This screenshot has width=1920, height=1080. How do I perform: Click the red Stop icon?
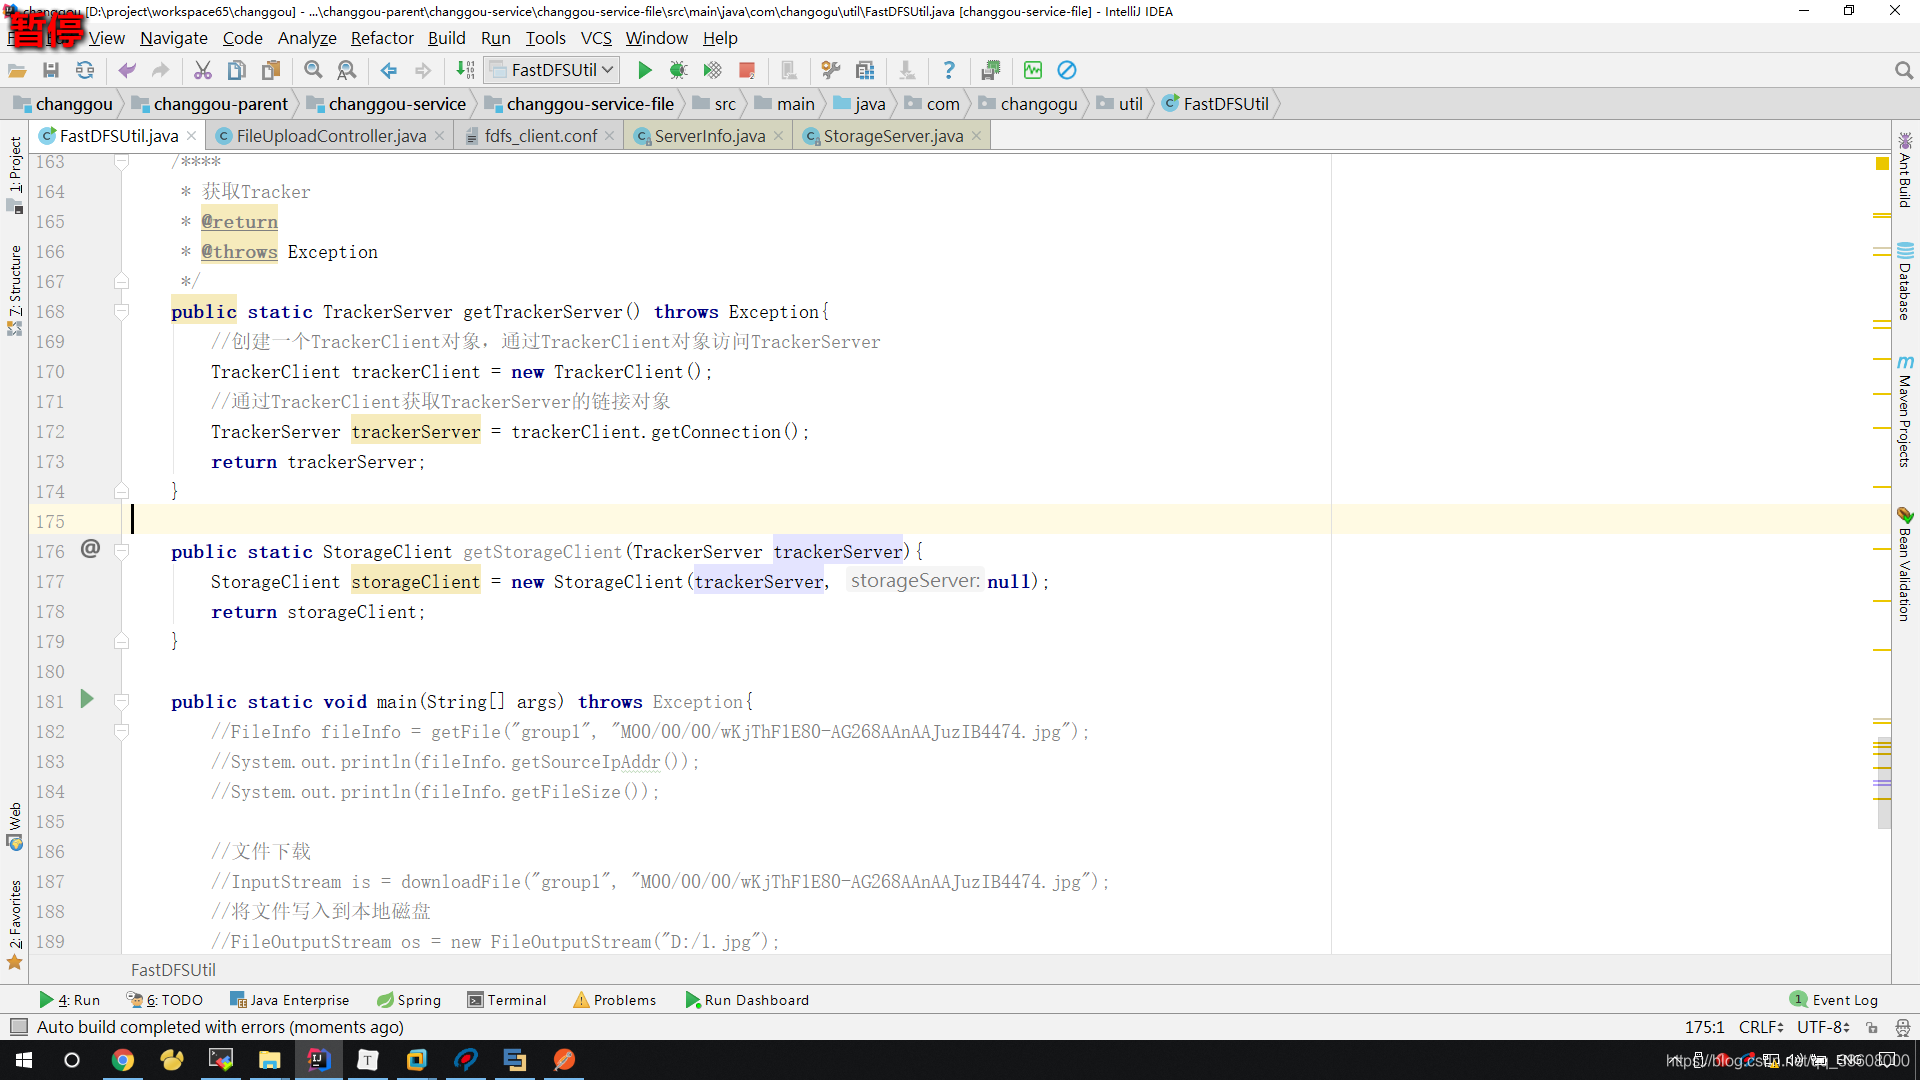[x=746, y=70]
